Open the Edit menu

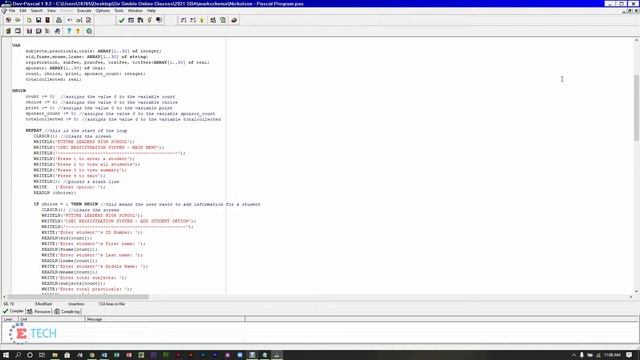pos(23,11)
